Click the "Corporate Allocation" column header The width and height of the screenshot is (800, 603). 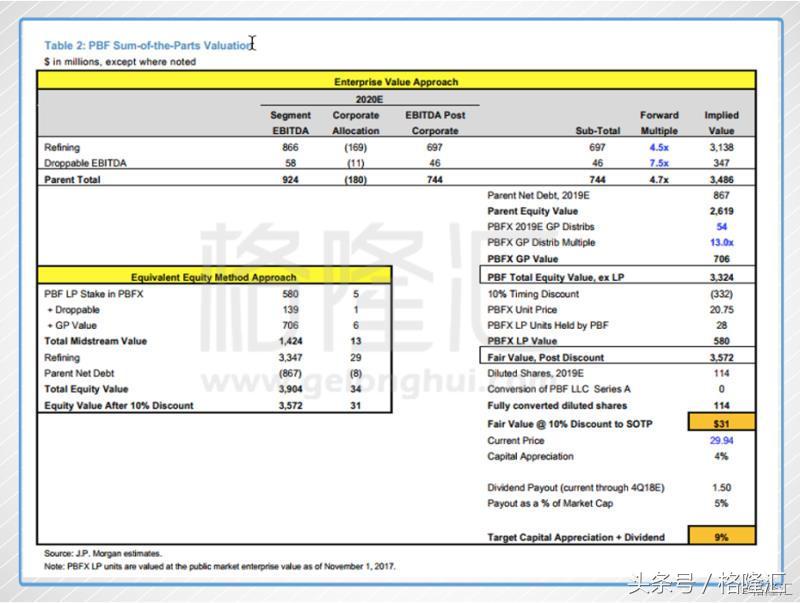click(356, 123)
